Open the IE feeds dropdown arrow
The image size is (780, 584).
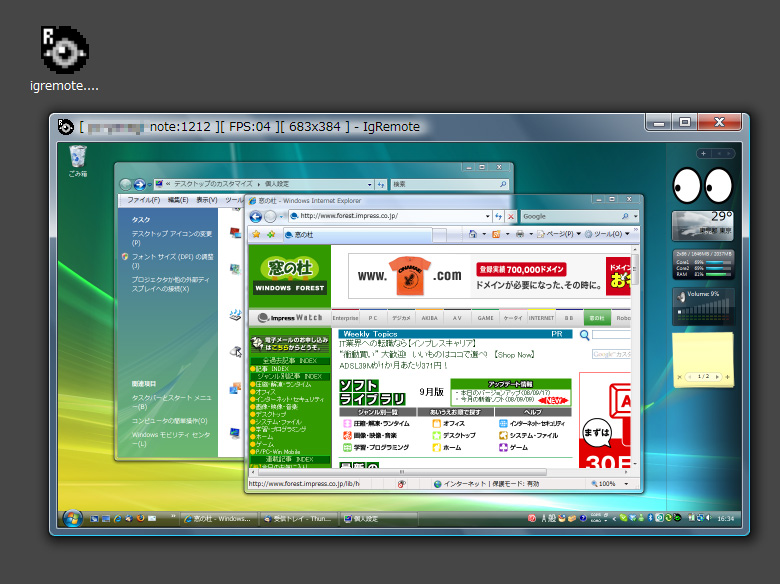[507, 234]
